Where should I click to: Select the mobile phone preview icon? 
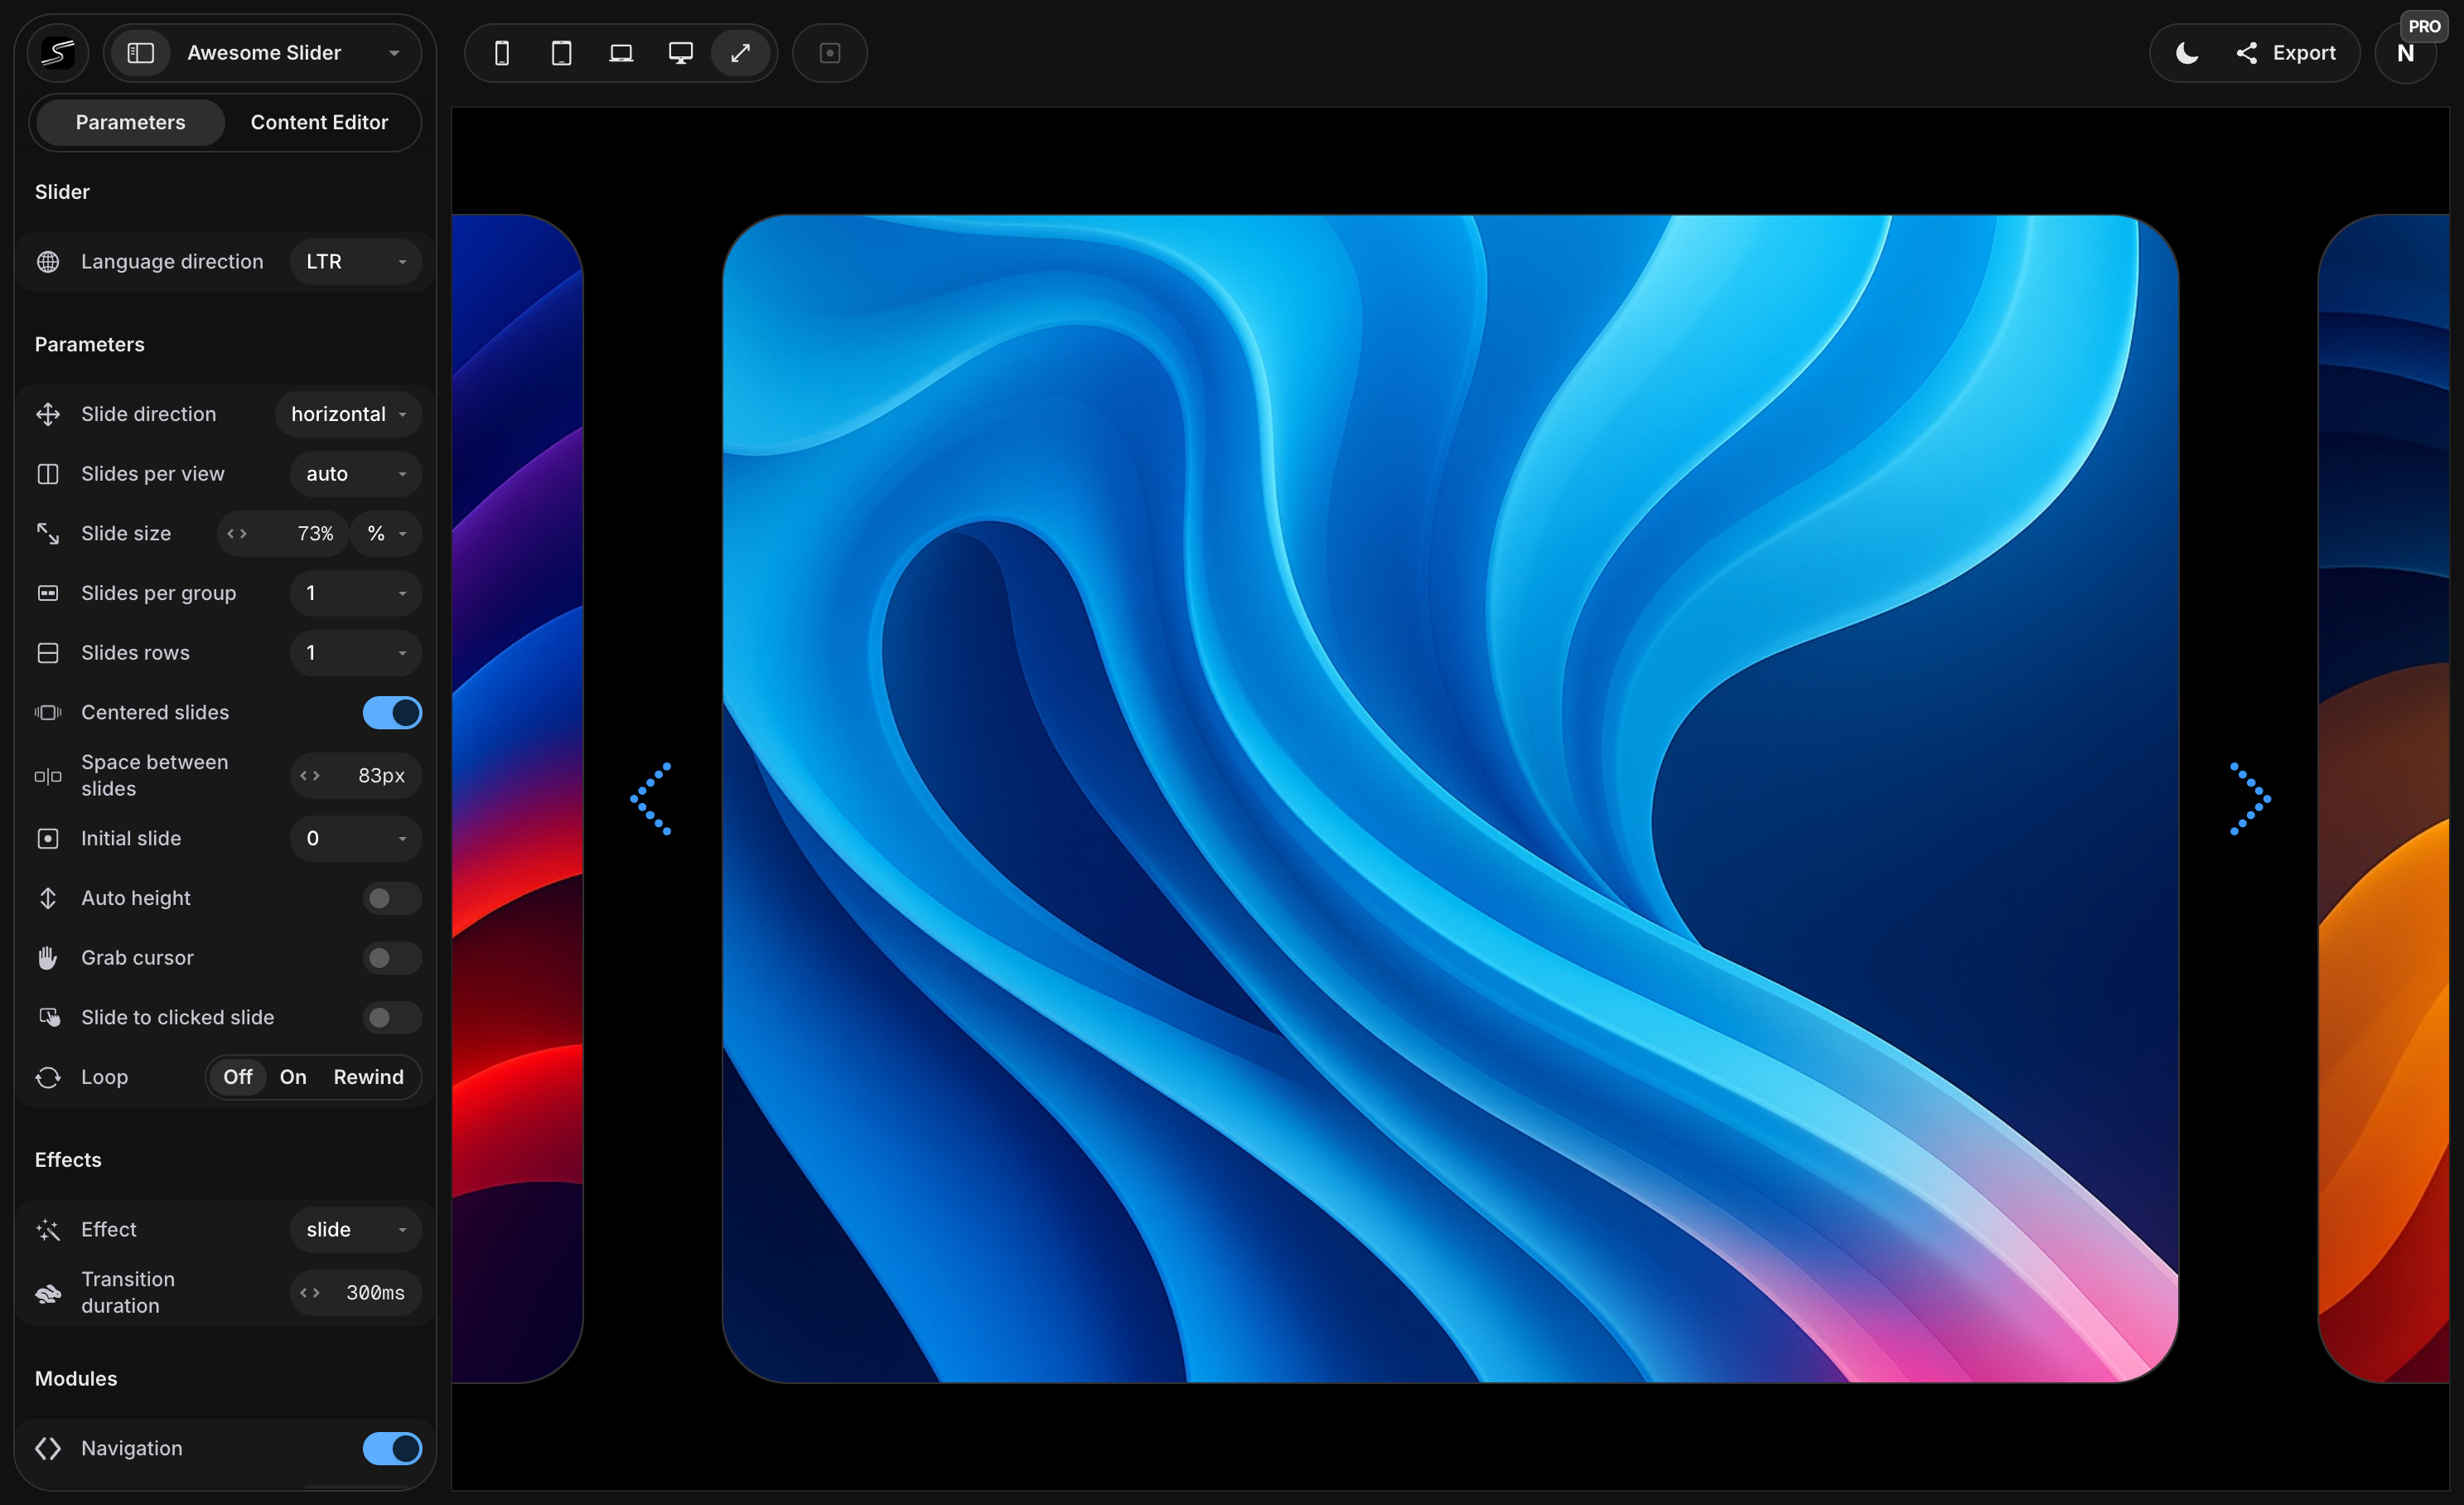pos(502,53)
